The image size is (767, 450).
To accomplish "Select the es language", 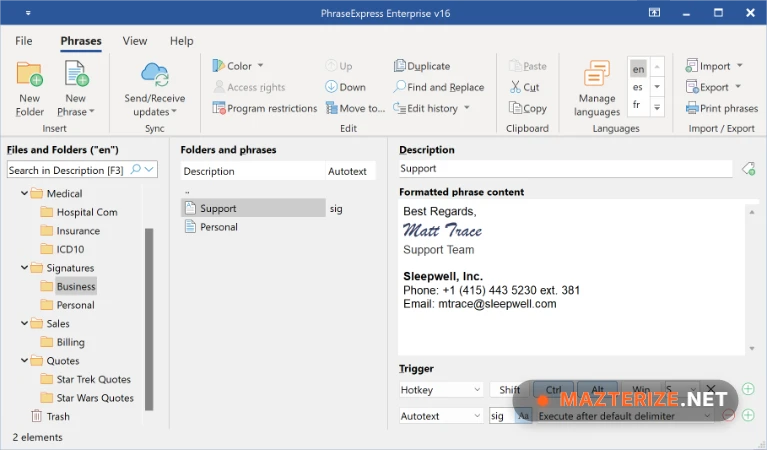I will pos(637,87).
